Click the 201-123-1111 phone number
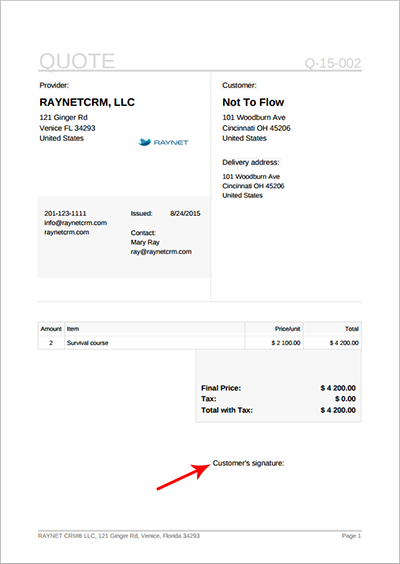 [65, 213]
